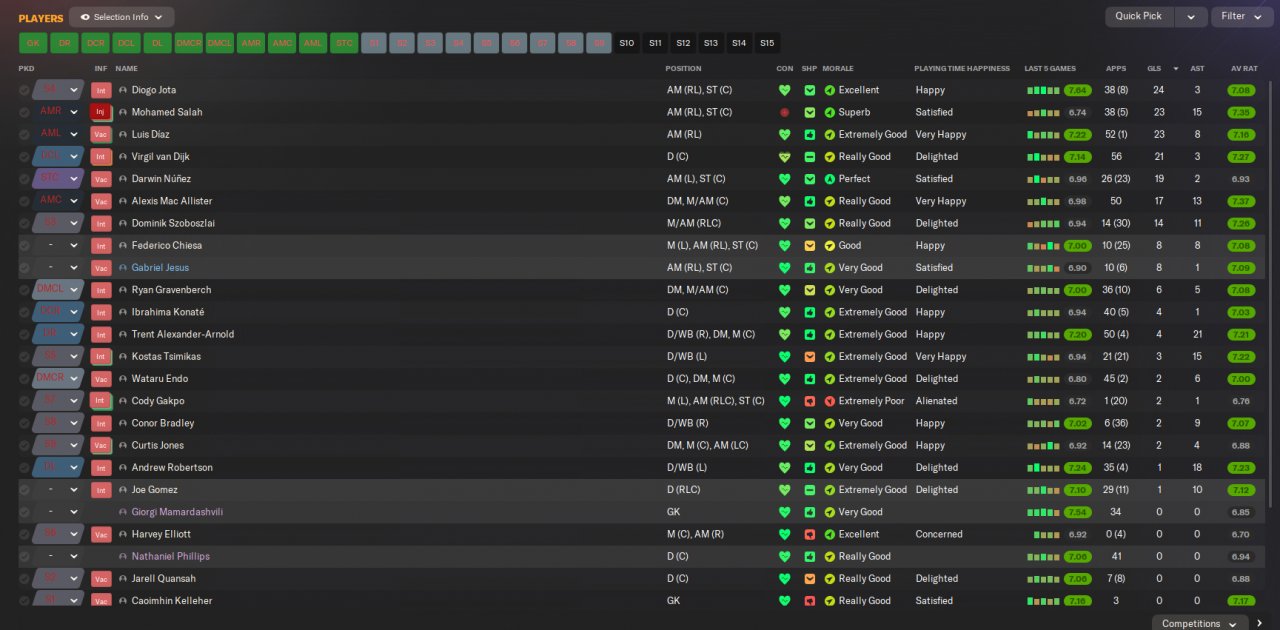1280x630 pixels.
Task: Toggle the picked checkmark for Gabriel Jesus
Action: point(24,268)
